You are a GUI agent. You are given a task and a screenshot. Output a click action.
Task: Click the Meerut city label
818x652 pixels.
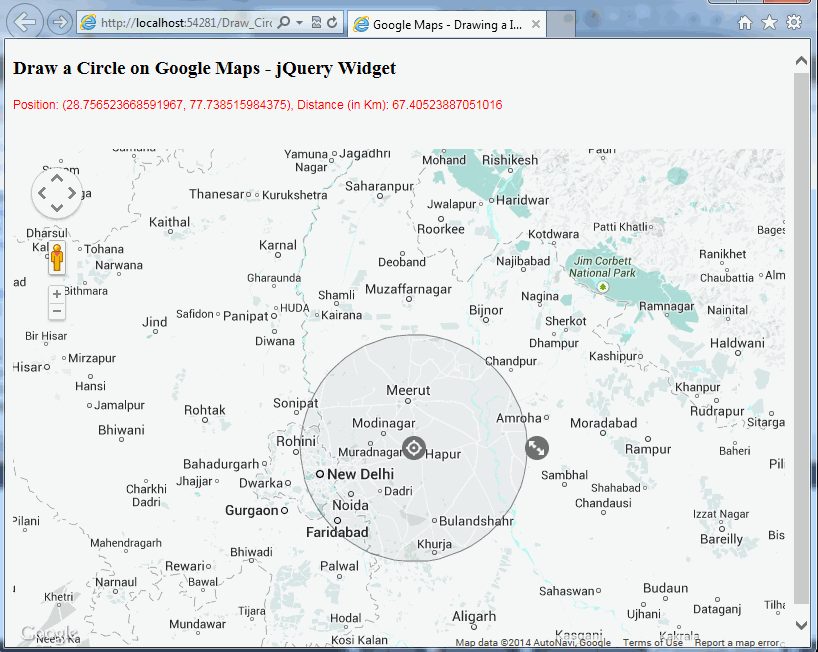pyautogui.click(x=408, y=390)
